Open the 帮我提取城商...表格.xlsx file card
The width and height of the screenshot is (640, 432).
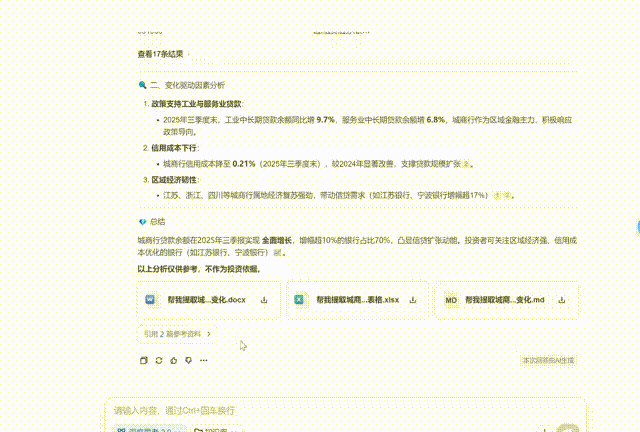(x=358, y=300)
